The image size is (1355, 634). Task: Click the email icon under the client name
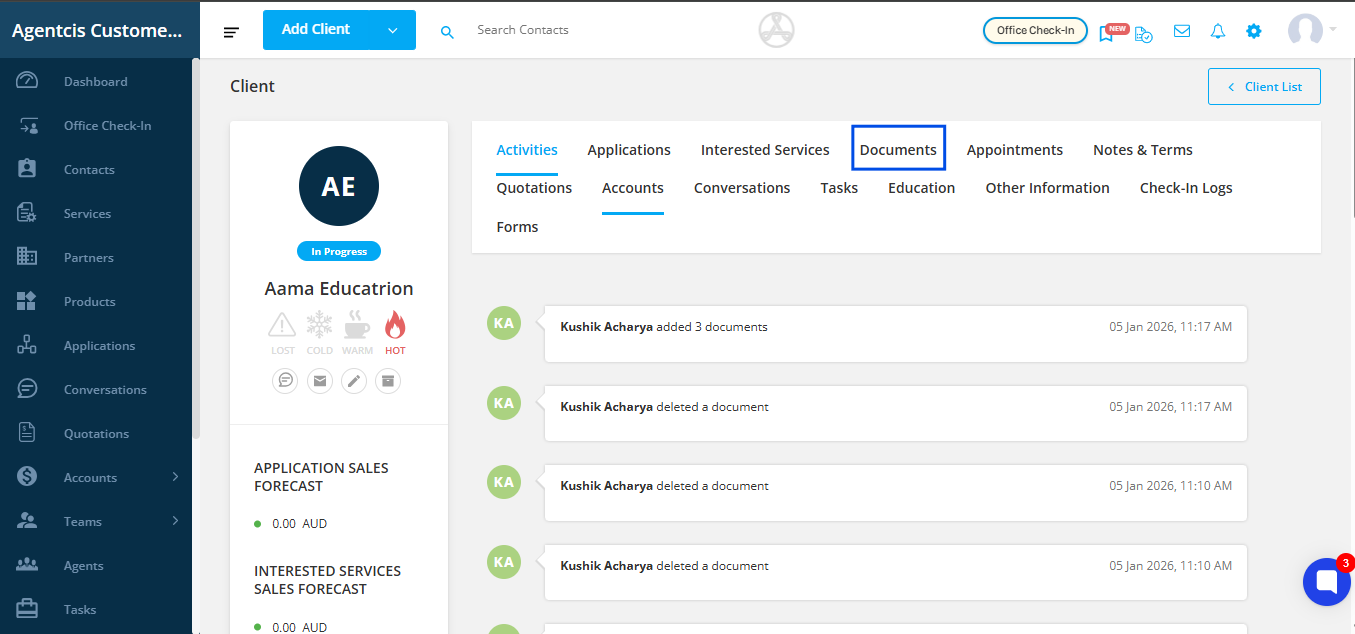[320, 380]
